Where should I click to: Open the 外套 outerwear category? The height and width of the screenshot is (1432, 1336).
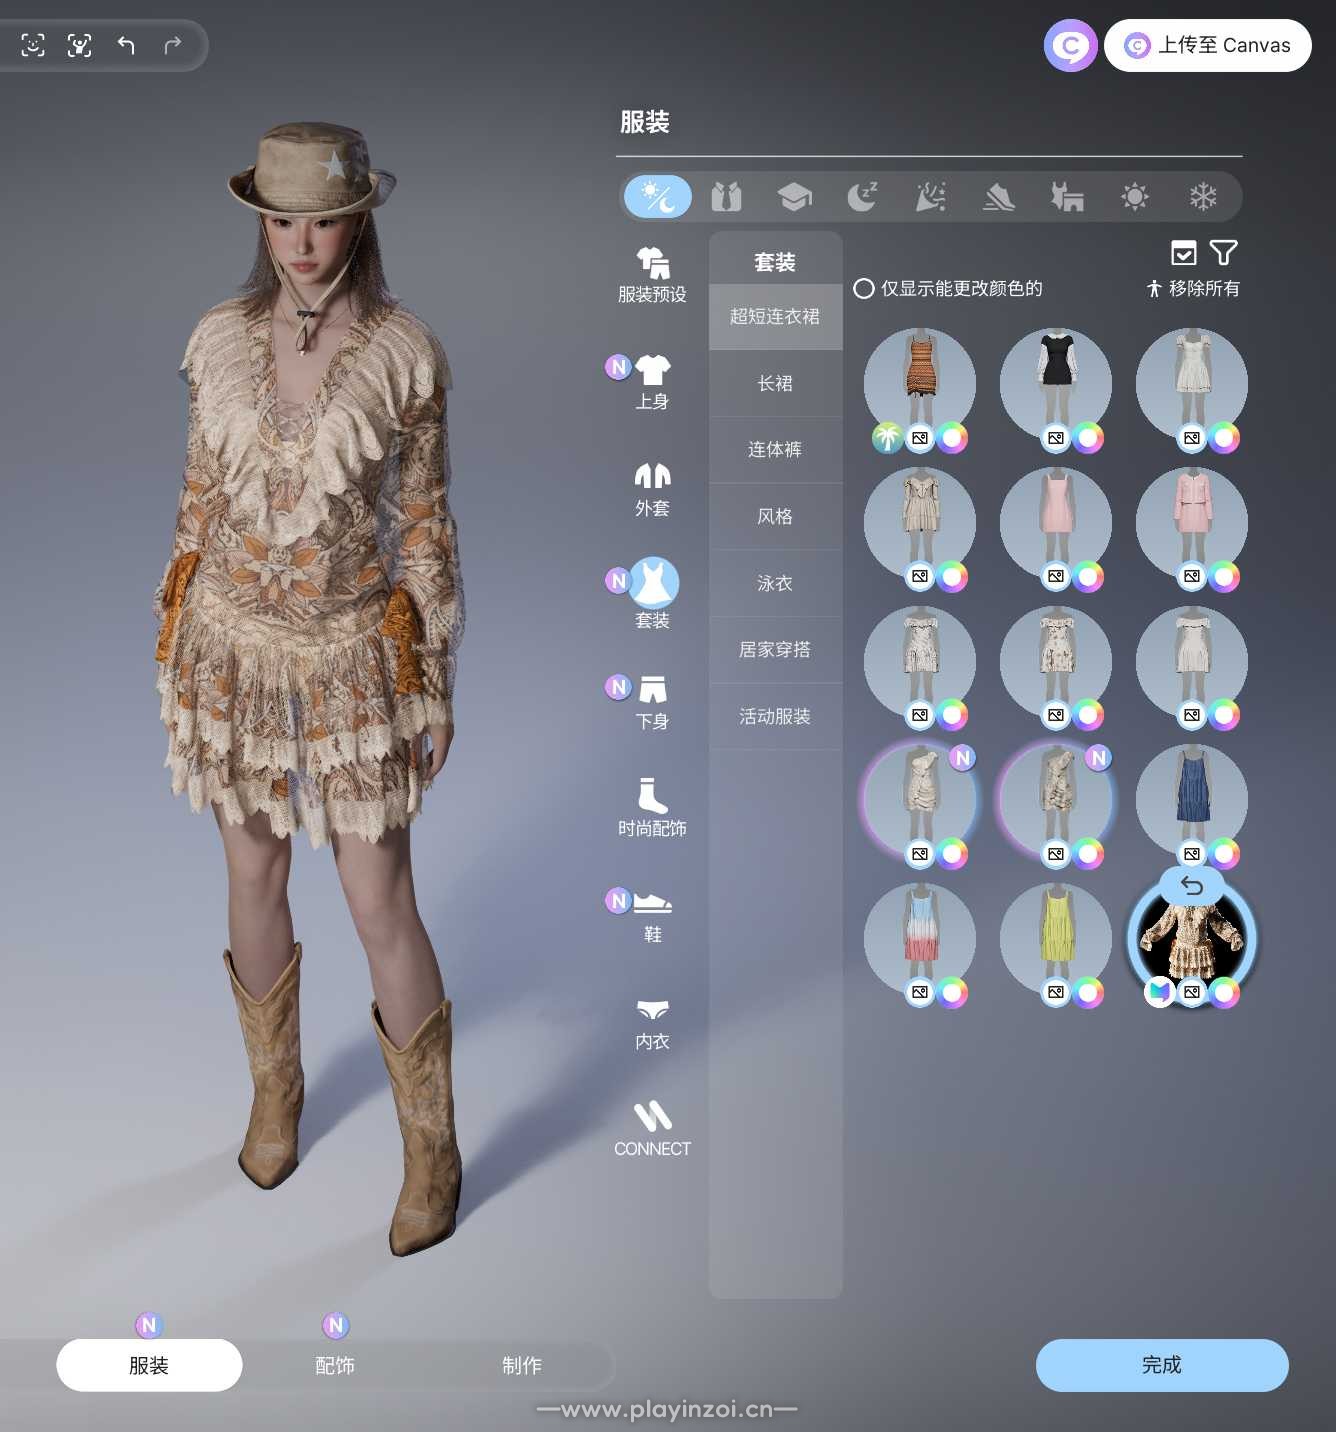click(652, 489)
